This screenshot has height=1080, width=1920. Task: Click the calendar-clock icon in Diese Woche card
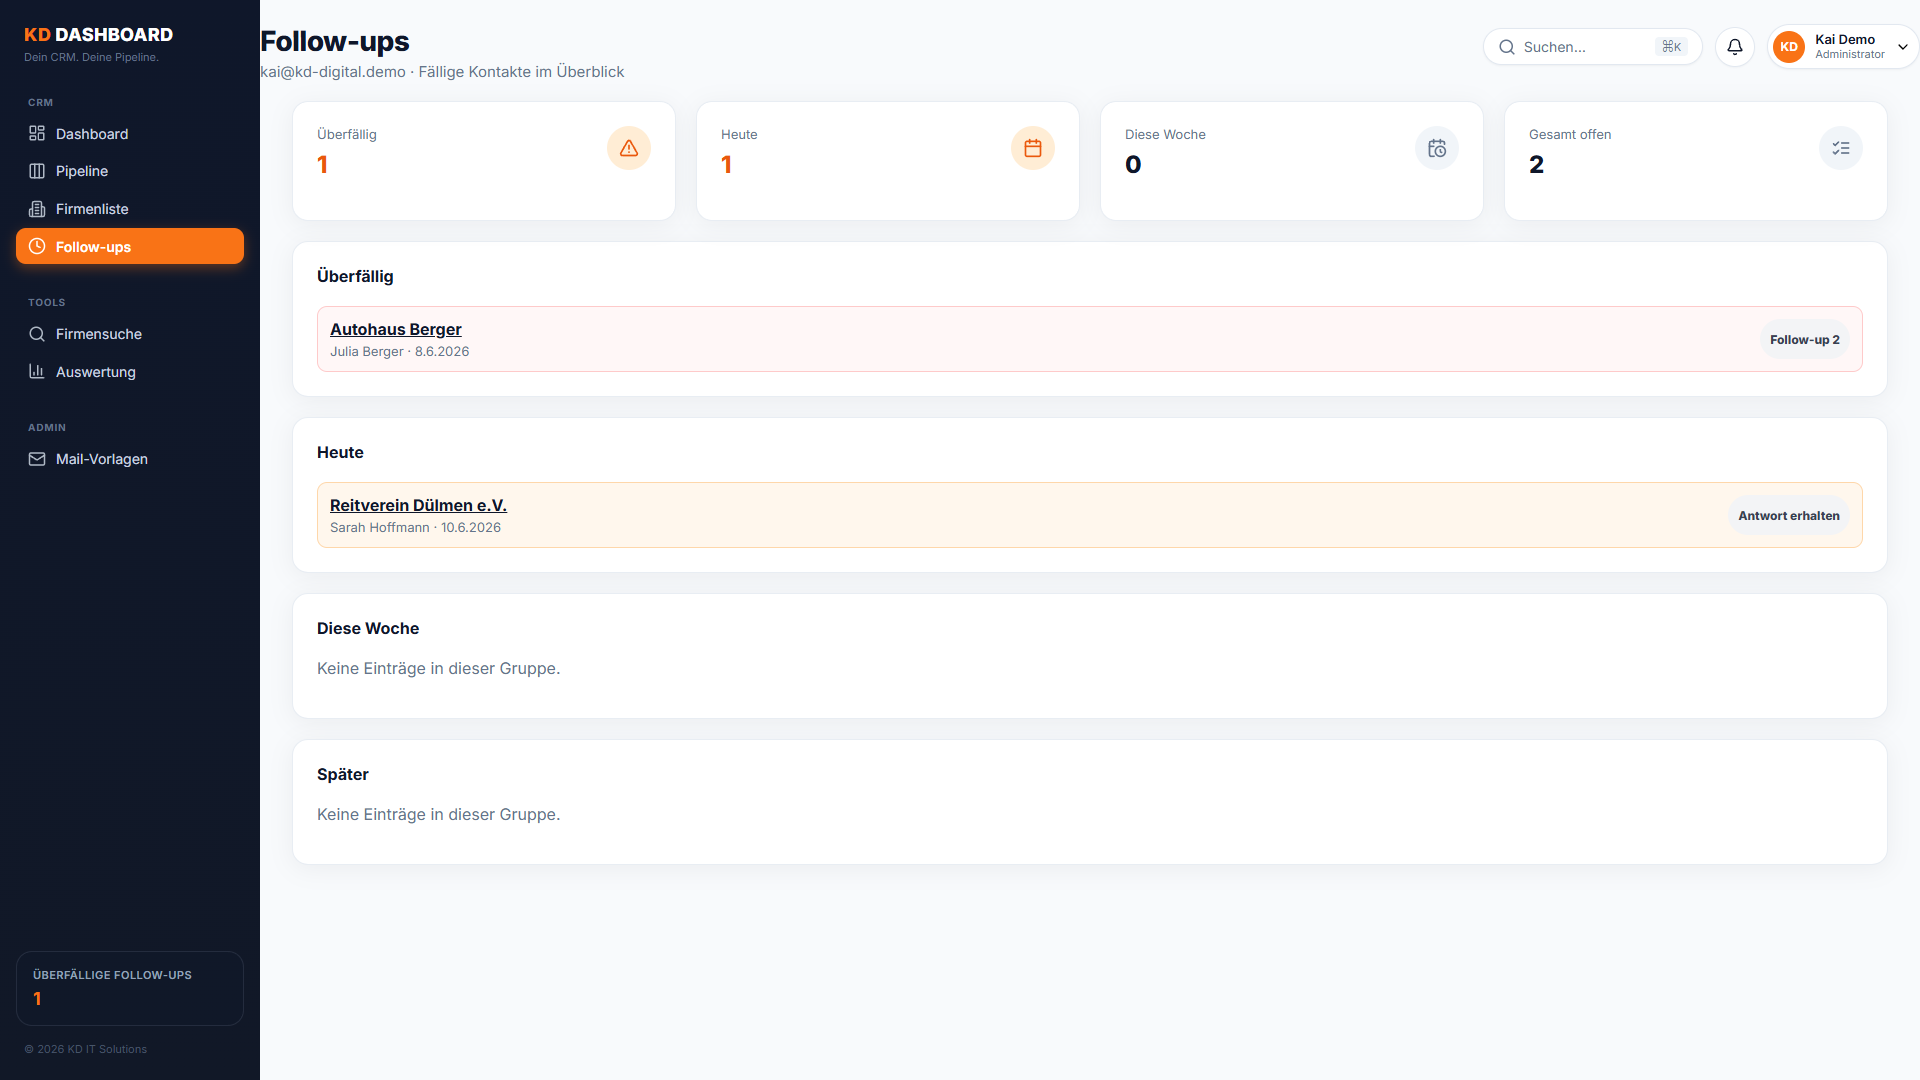coord(1437,148)
